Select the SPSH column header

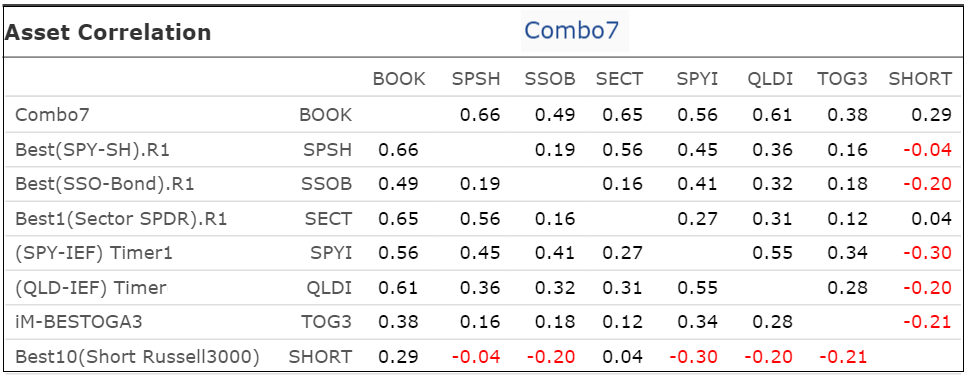(475, 79)
